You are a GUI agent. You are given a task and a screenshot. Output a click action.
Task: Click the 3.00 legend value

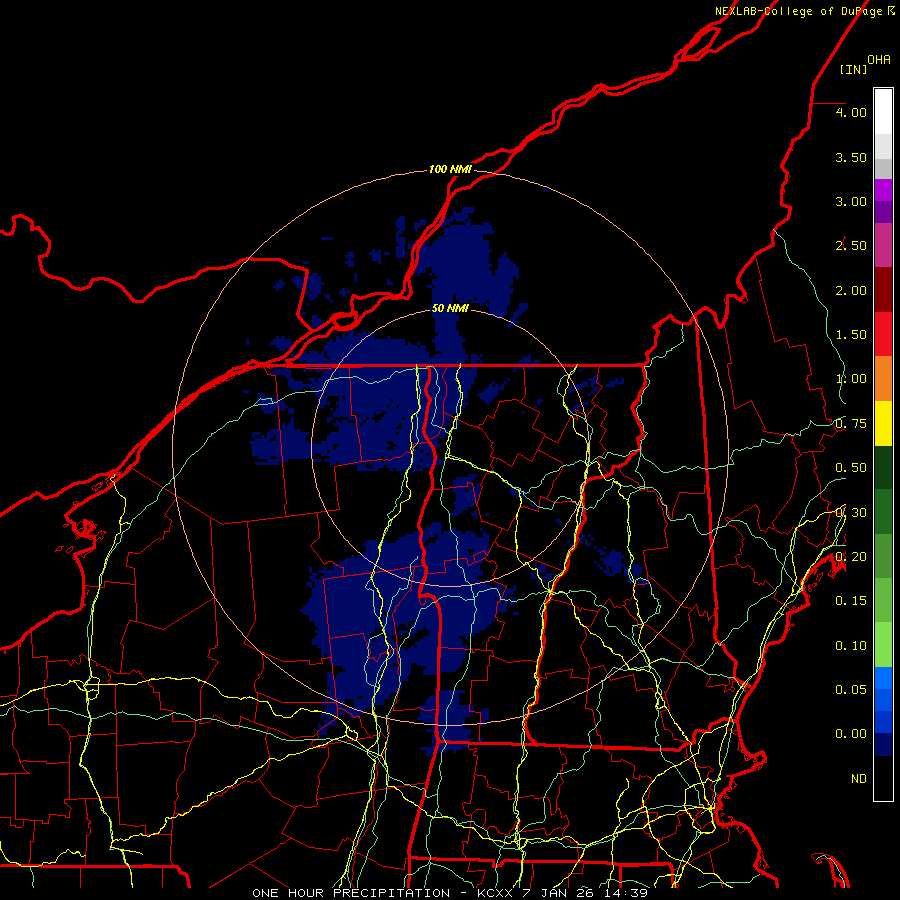click(x=851, y=201)
